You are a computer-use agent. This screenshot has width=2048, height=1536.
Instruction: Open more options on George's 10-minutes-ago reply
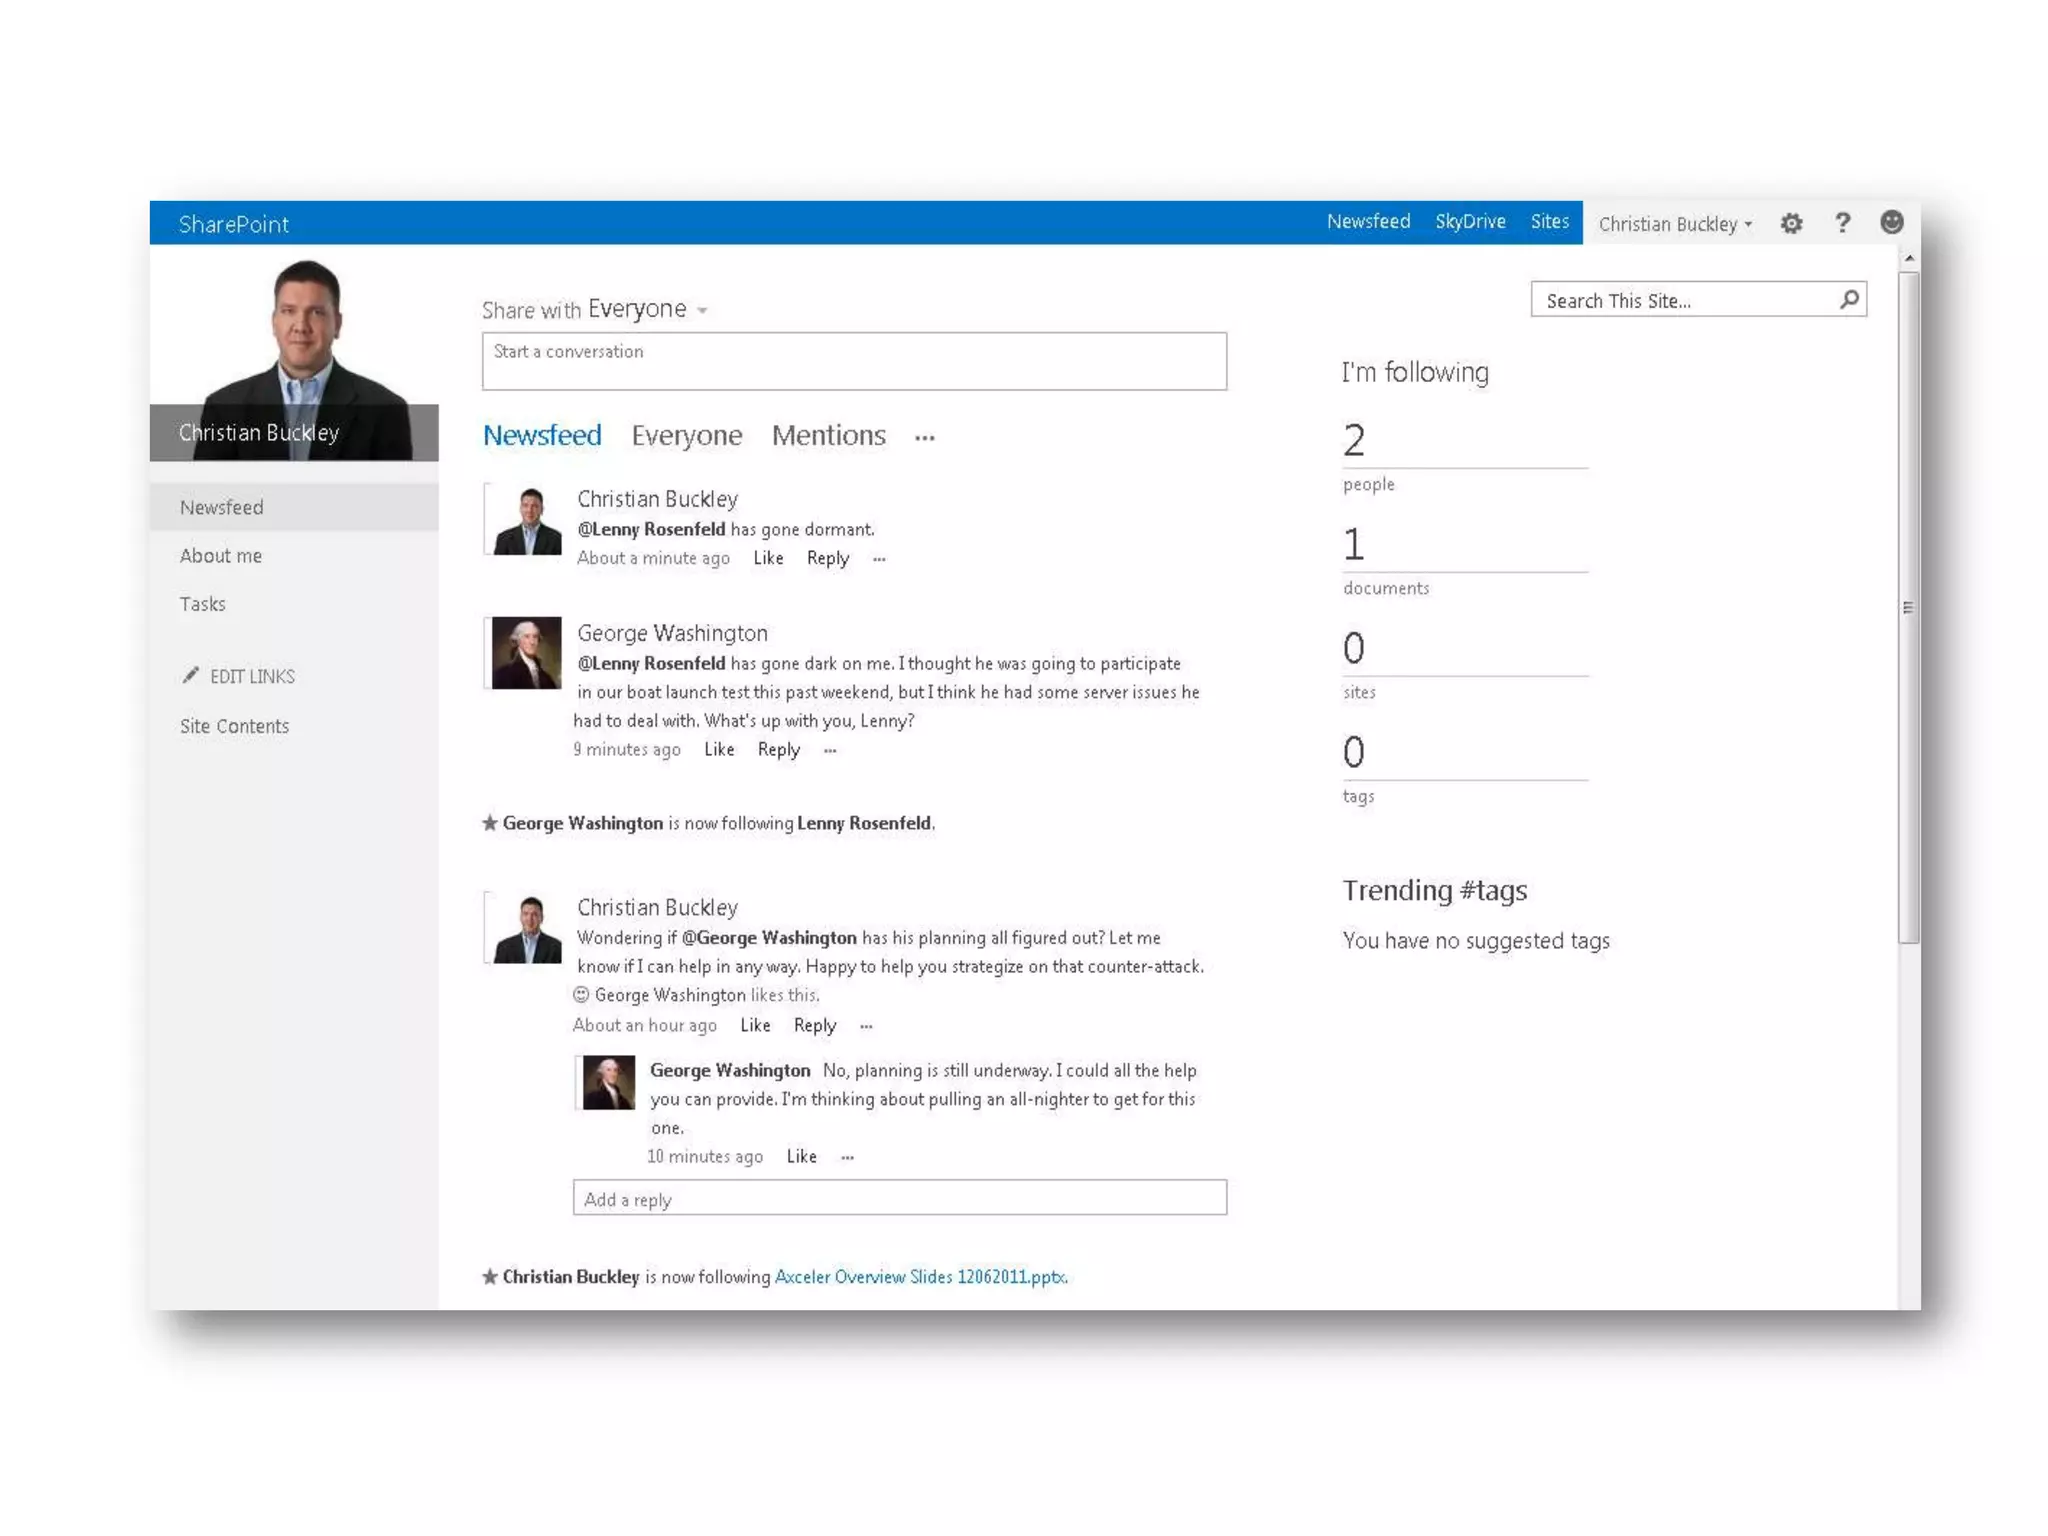point(847,1157)
